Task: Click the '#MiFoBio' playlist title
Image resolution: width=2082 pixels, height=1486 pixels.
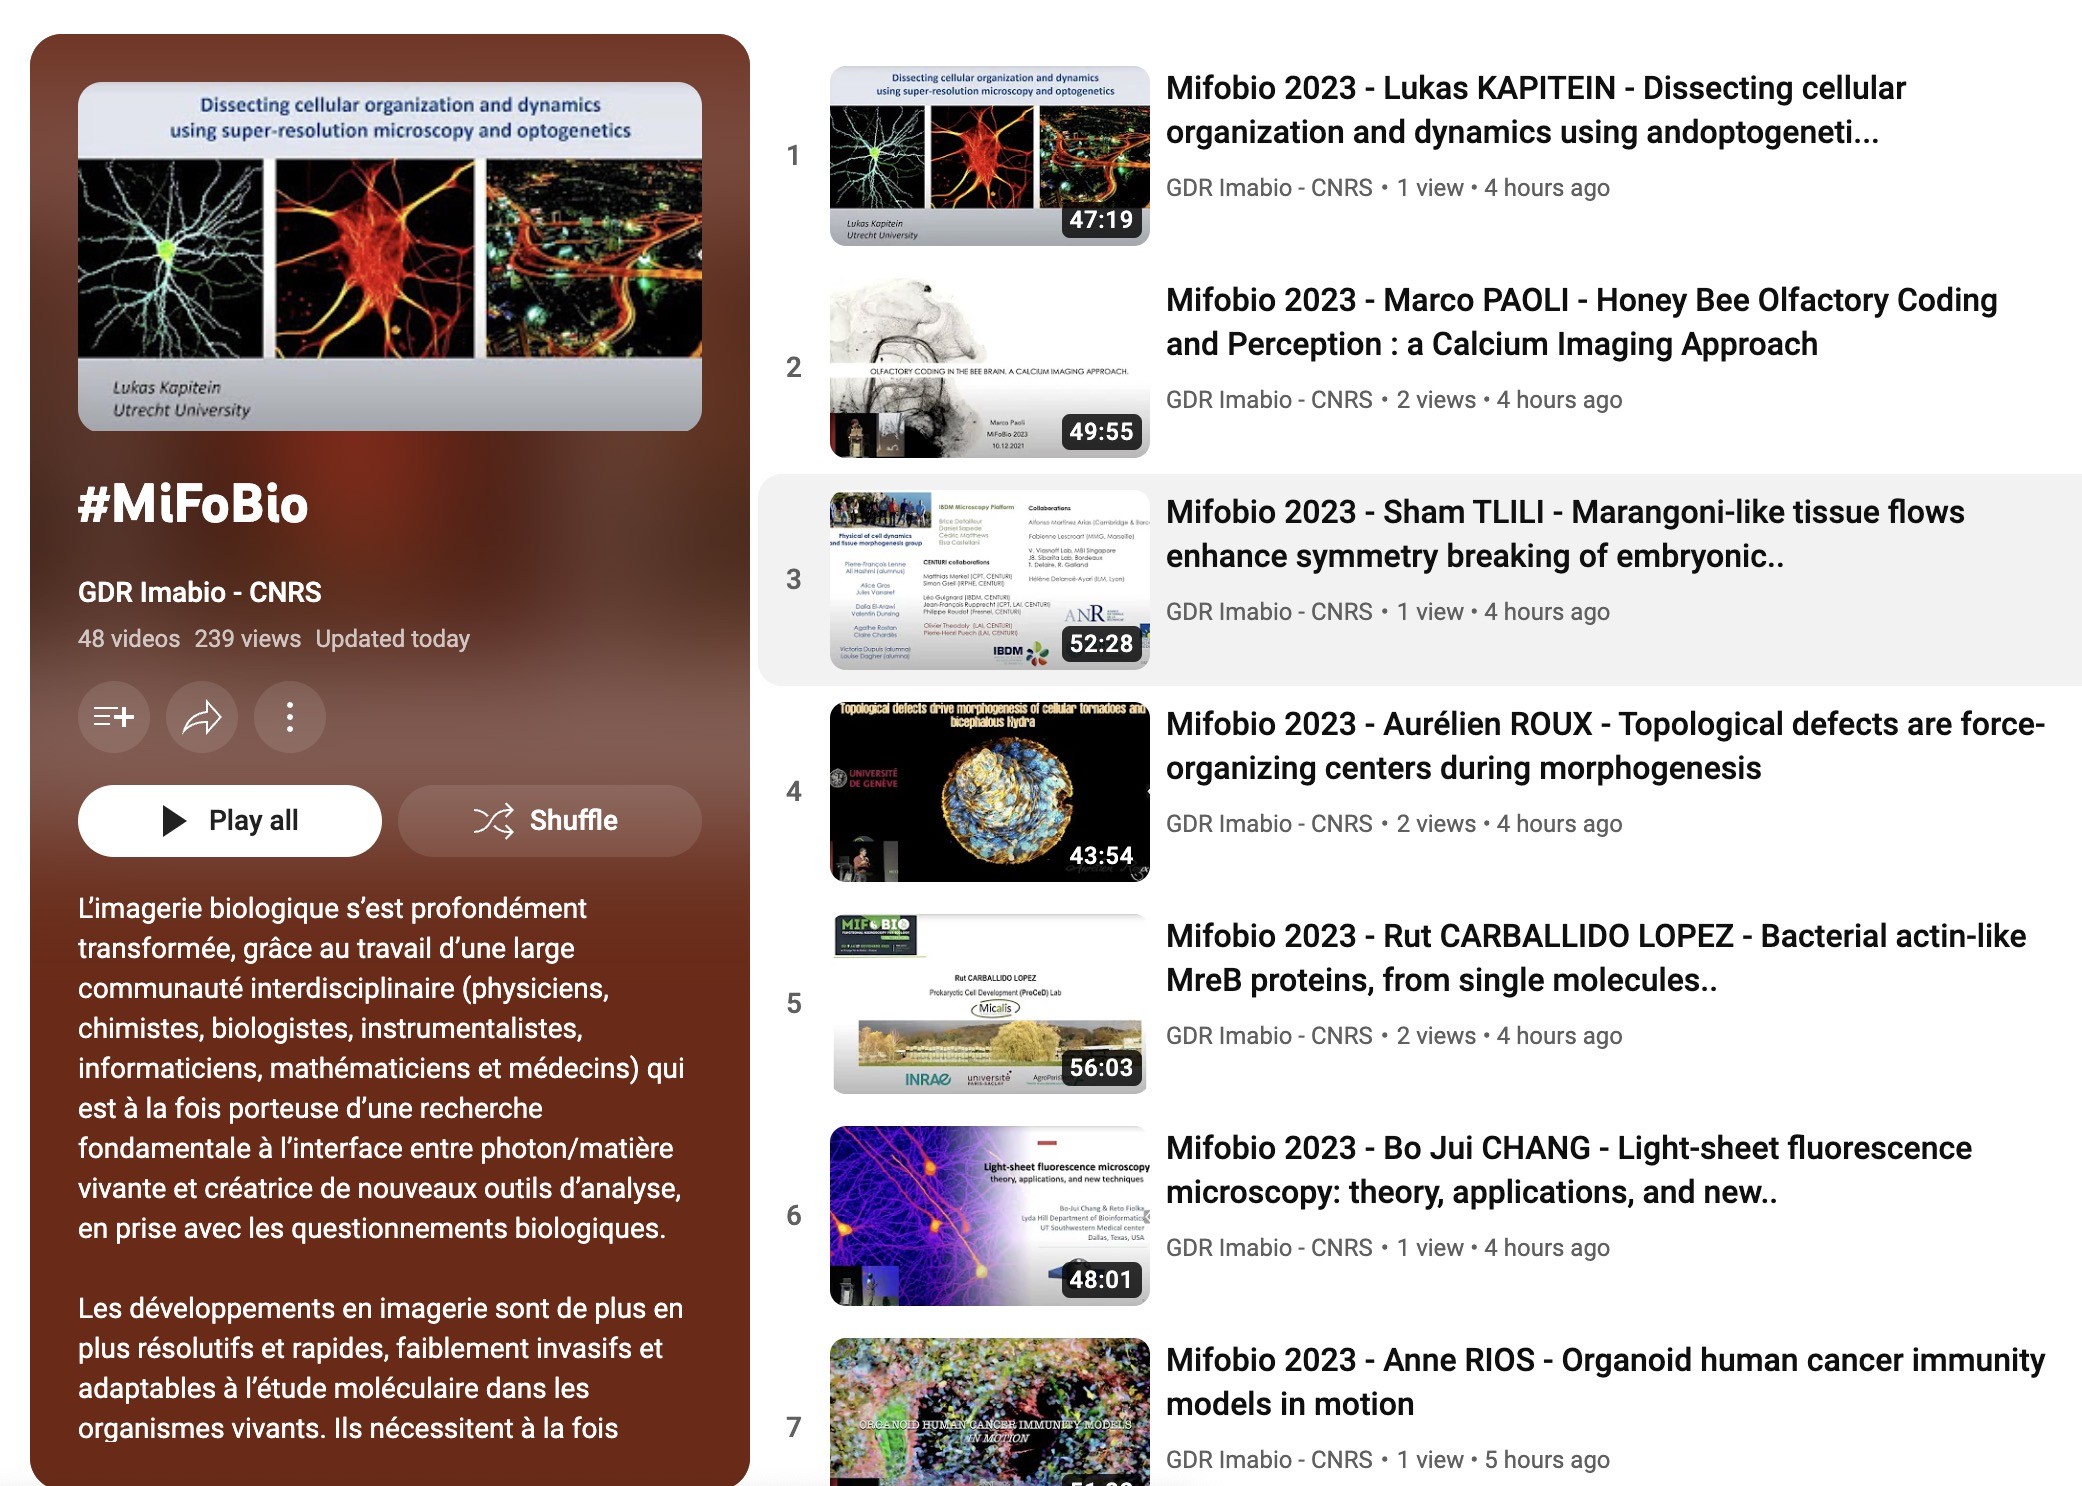Action: click(x=193, y=504)
